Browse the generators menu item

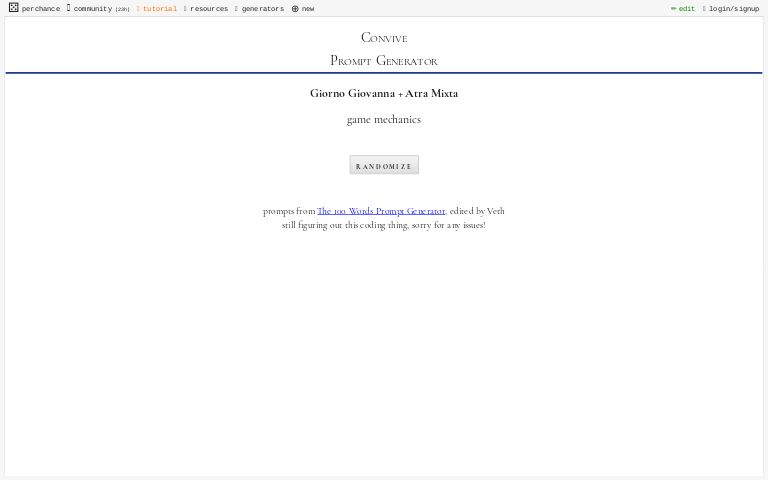tap(263, 9)
